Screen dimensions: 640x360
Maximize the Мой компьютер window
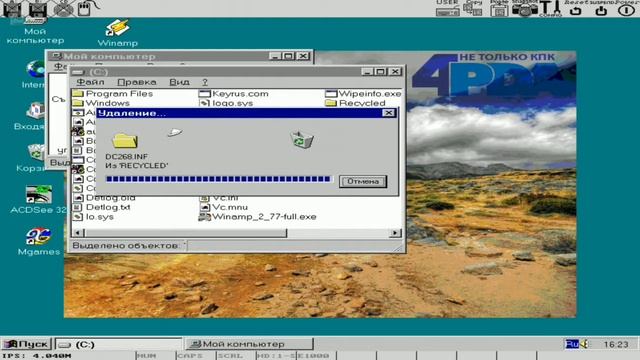[288, 56]
